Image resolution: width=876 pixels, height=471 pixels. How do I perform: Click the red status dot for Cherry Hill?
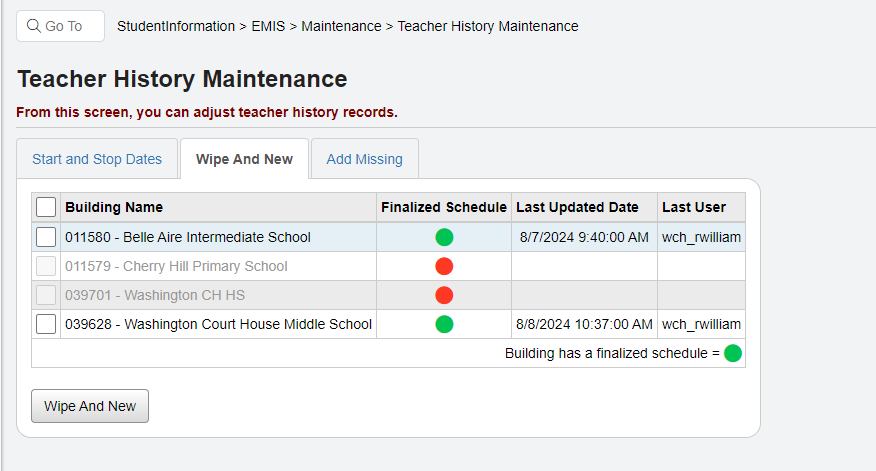[x=444, y=266]
